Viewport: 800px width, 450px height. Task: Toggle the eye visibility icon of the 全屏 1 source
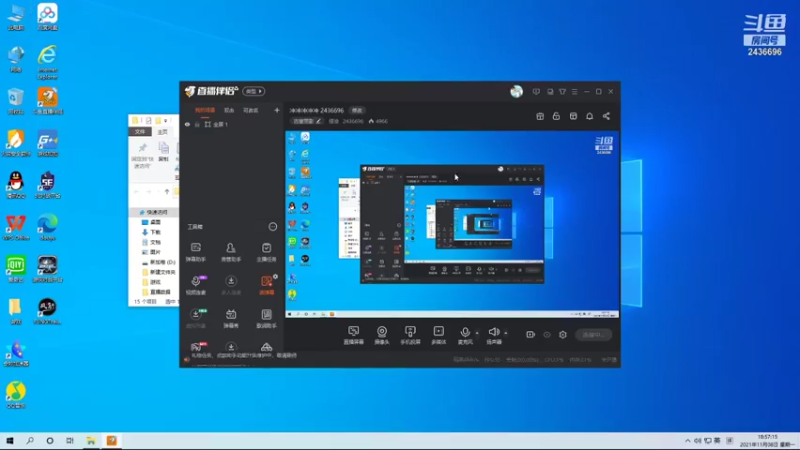187,124
